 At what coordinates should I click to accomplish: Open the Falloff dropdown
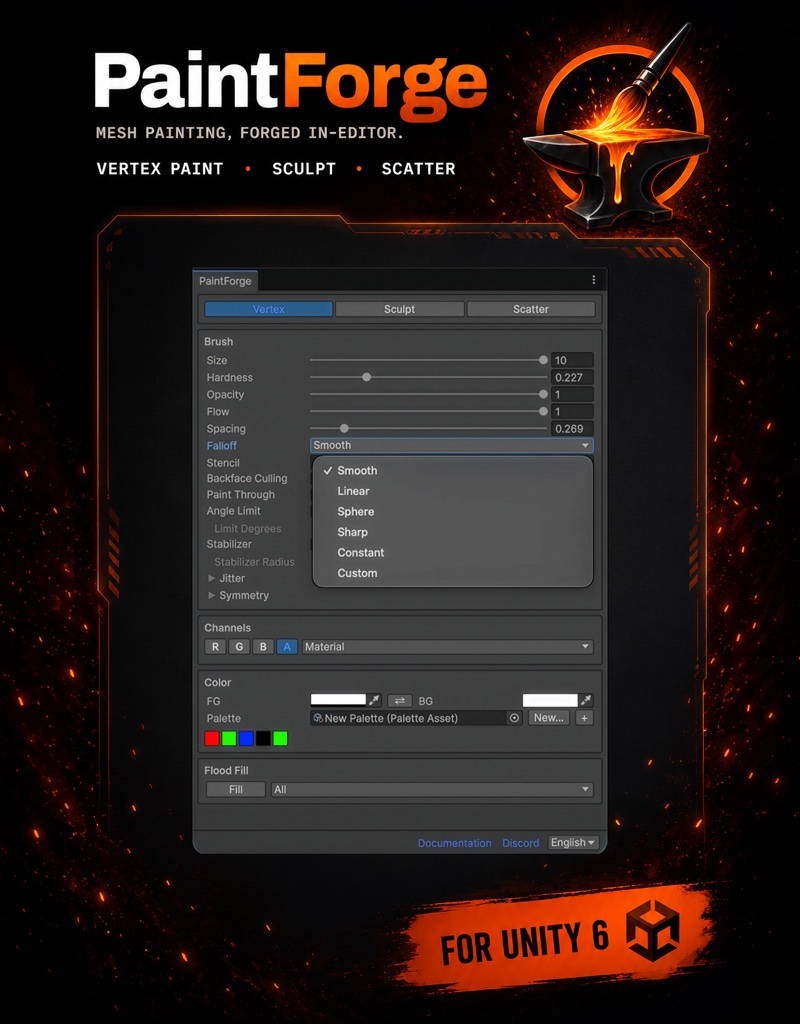451,445
